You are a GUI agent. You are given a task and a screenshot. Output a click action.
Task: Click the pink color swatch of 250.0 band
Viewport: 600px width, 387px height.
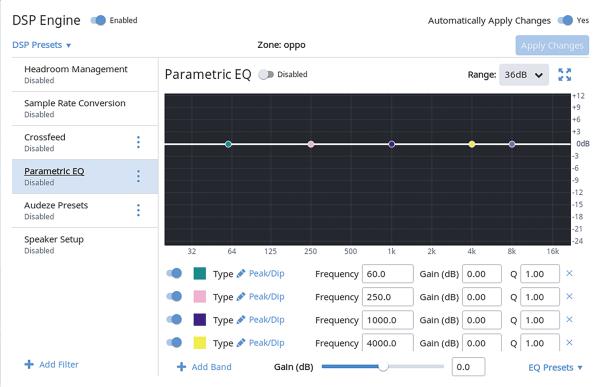[200, 296]
